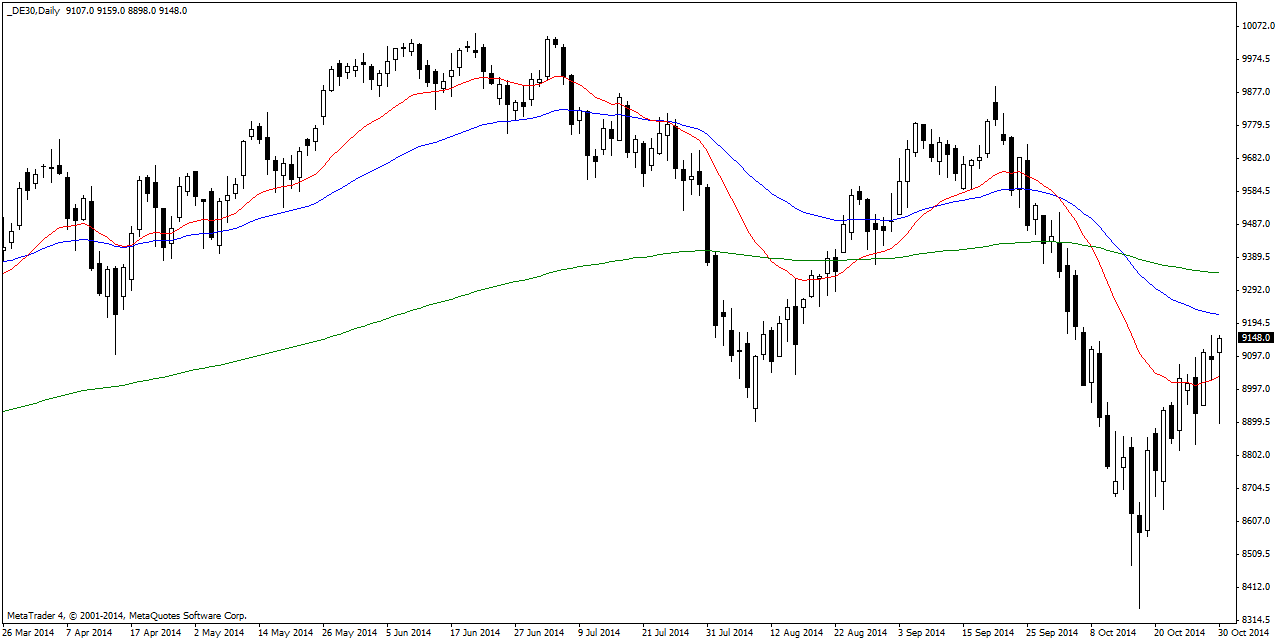
Task: Click the long lower wick at October's lowest low
Action: [1138, 580]
